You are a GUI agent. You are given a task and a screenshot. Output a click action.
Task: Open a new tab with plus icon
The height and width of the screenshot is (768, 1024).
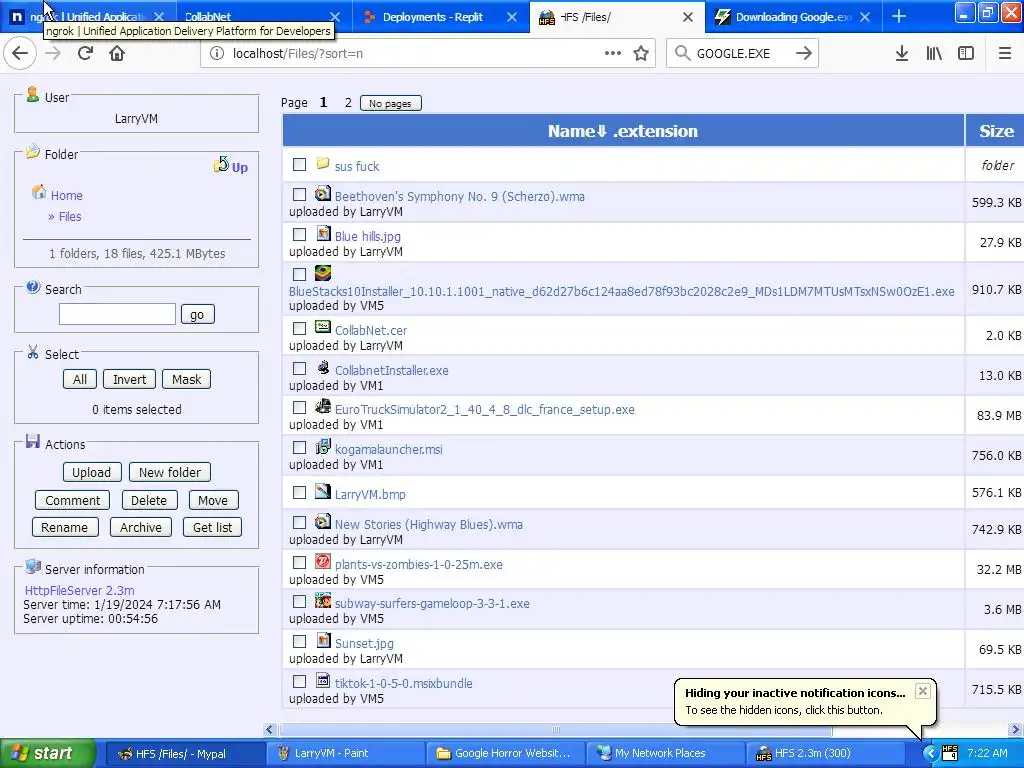click(x=899, y=17)
